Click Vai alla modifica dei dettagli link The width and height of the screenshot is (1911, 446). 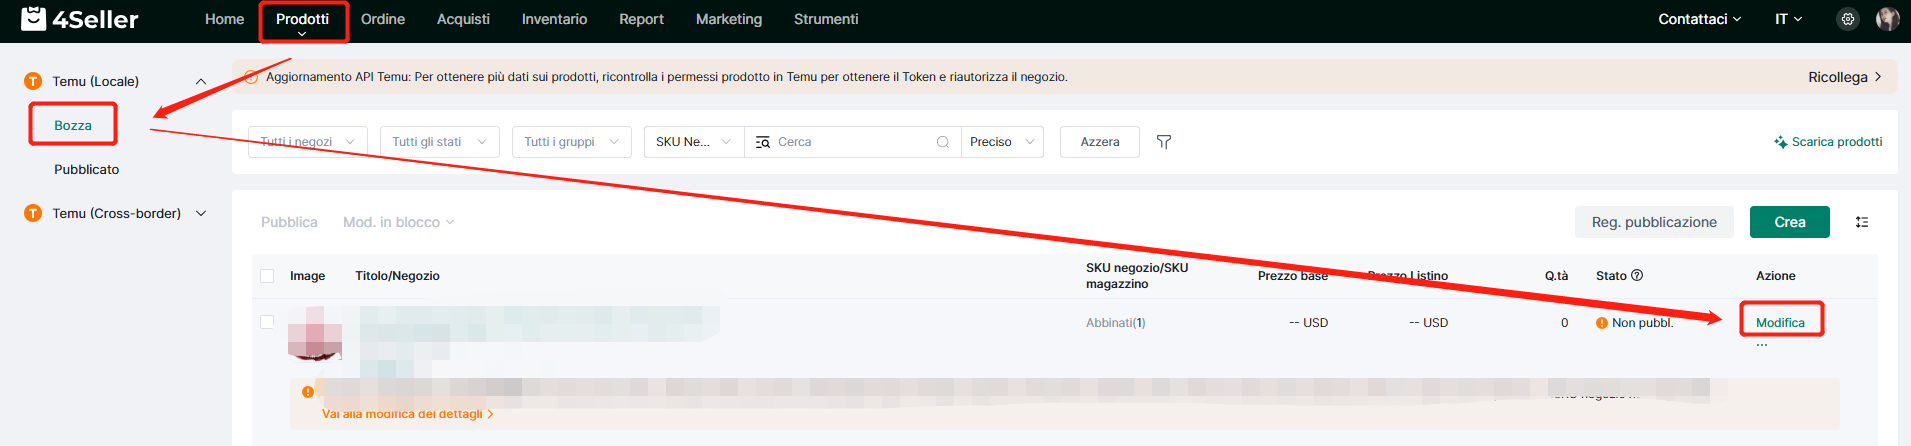(x=407, y=414)
